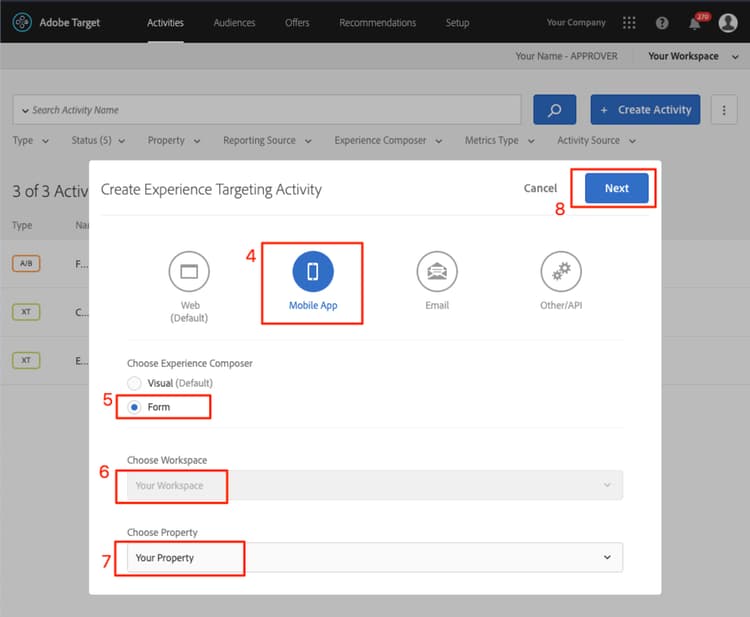This screenshot has width=750, height=617.
Task: Click the Next button
Action: (617, 188)
